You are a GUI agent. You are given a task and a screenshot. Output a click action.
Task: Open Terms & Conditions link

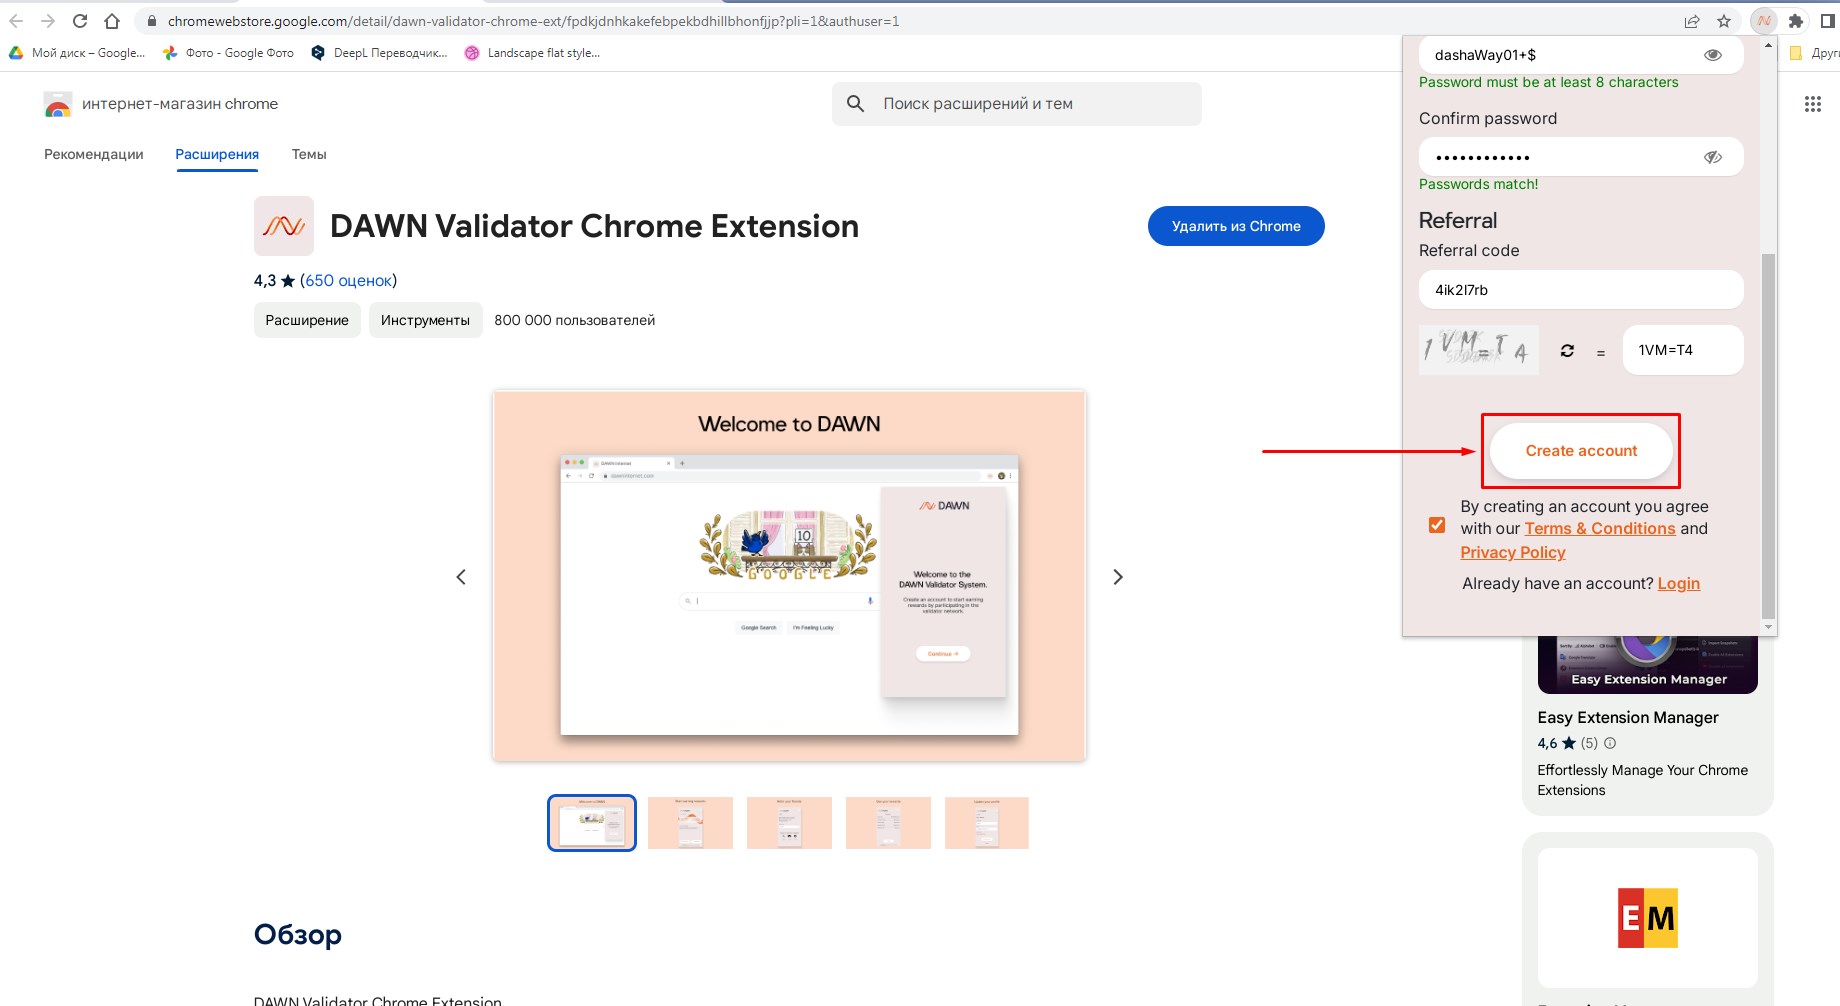pos(1600,528)
